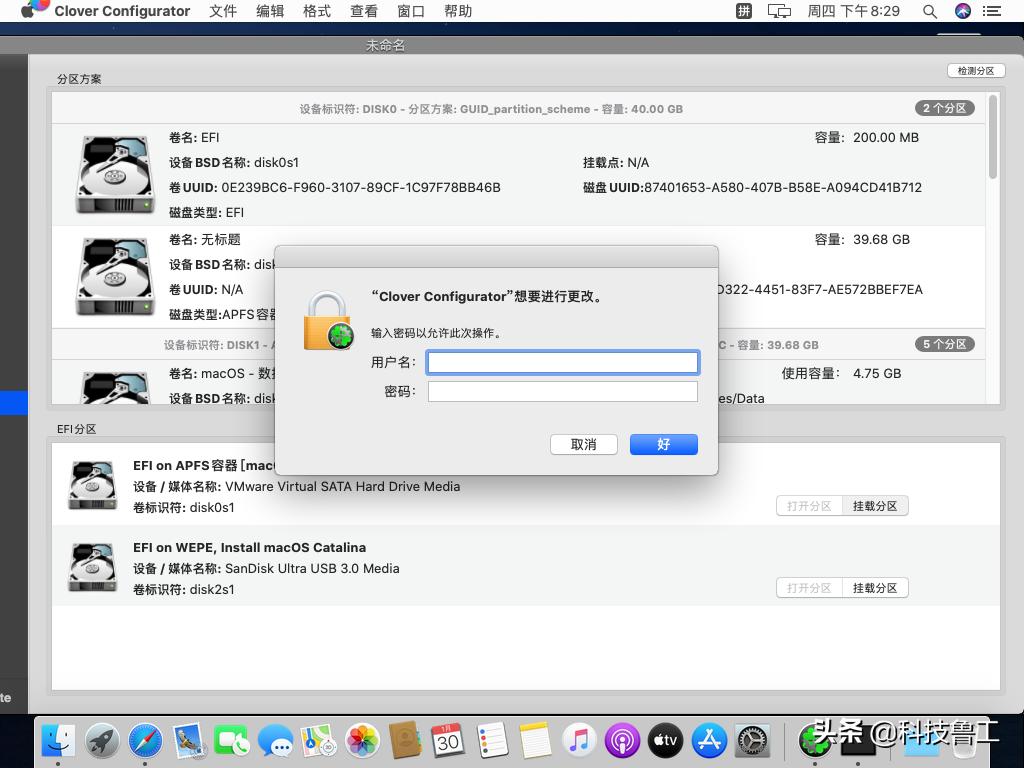
Task: Open the App Store from the Dock
Action: pyautogui.click(x=708, y=741)
